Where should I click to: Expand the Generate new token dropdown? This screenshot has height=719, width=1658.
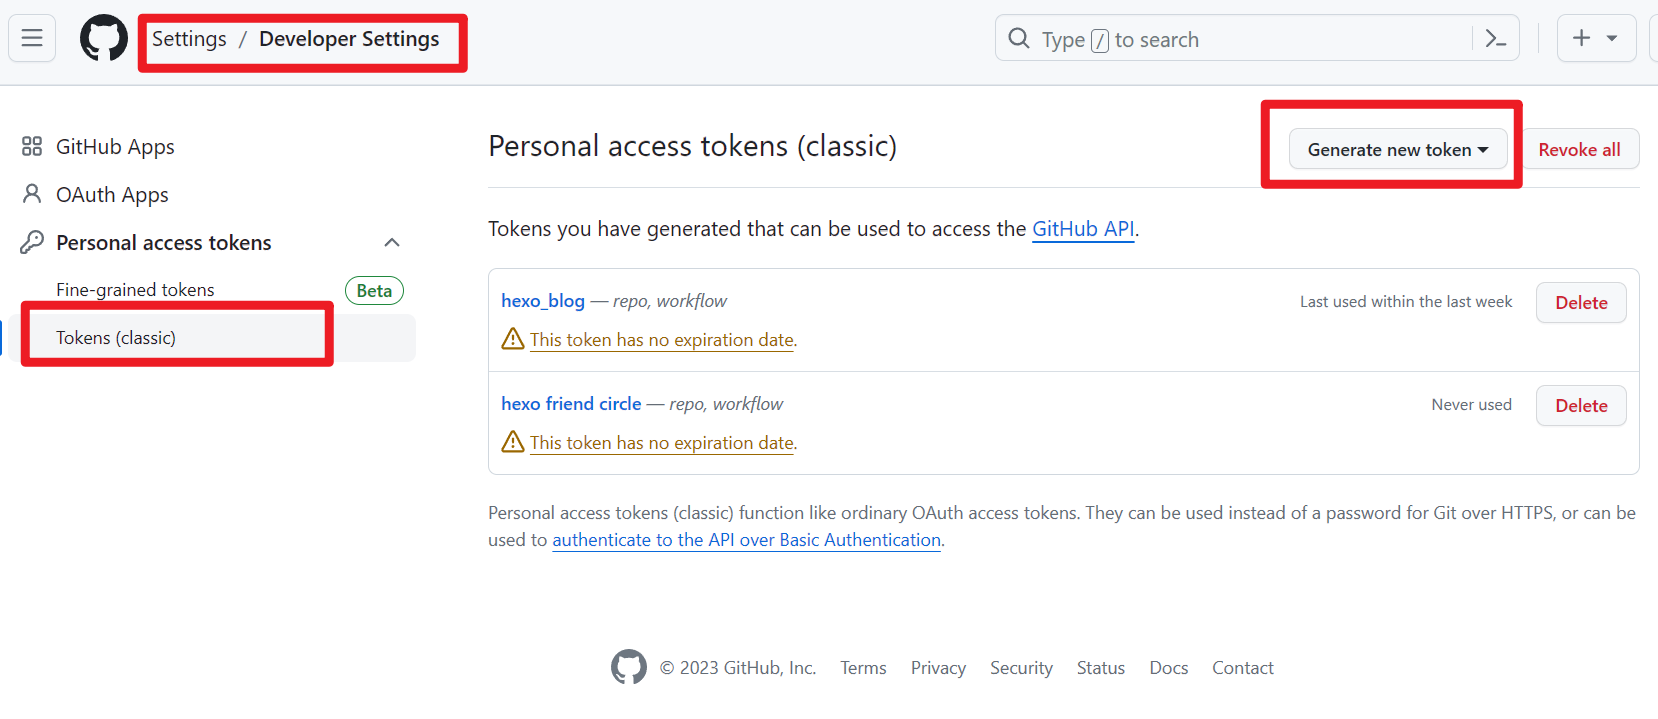1398,149
